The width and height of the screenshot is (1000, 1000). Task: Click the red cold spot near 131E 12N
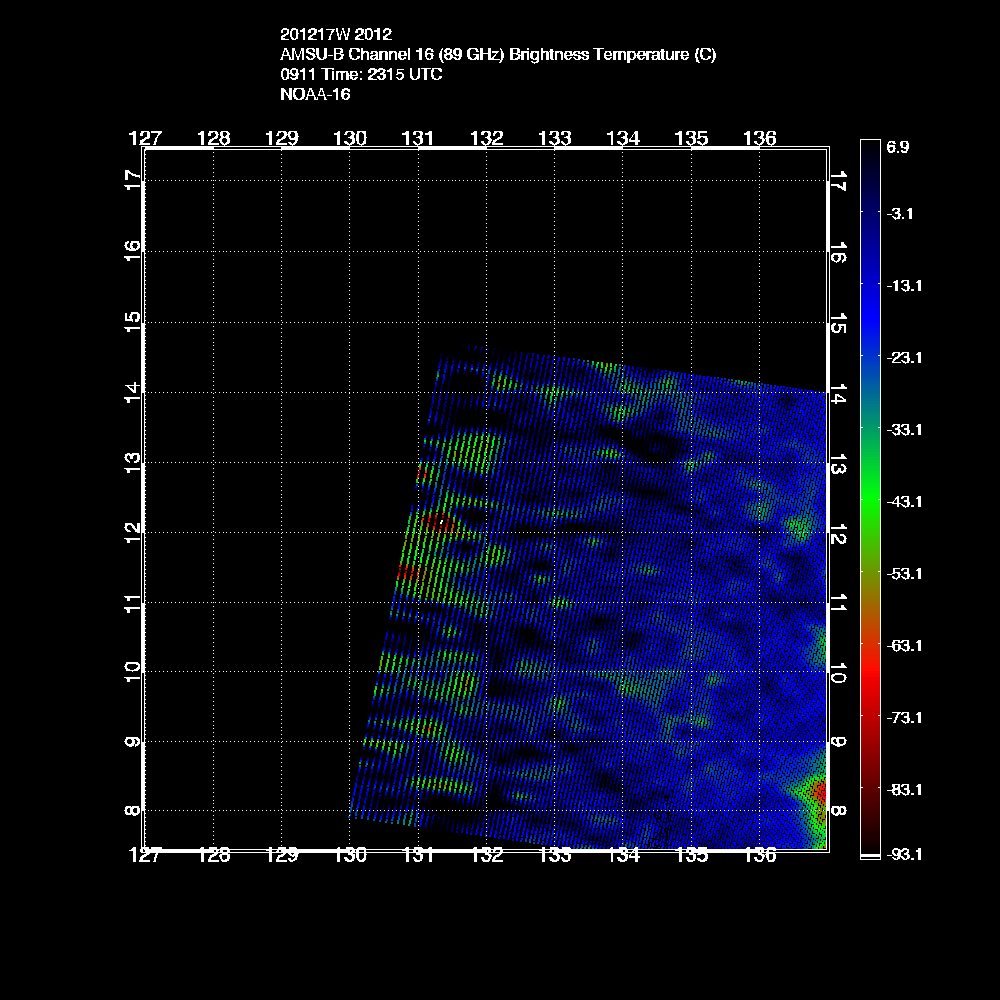[439, 521]
